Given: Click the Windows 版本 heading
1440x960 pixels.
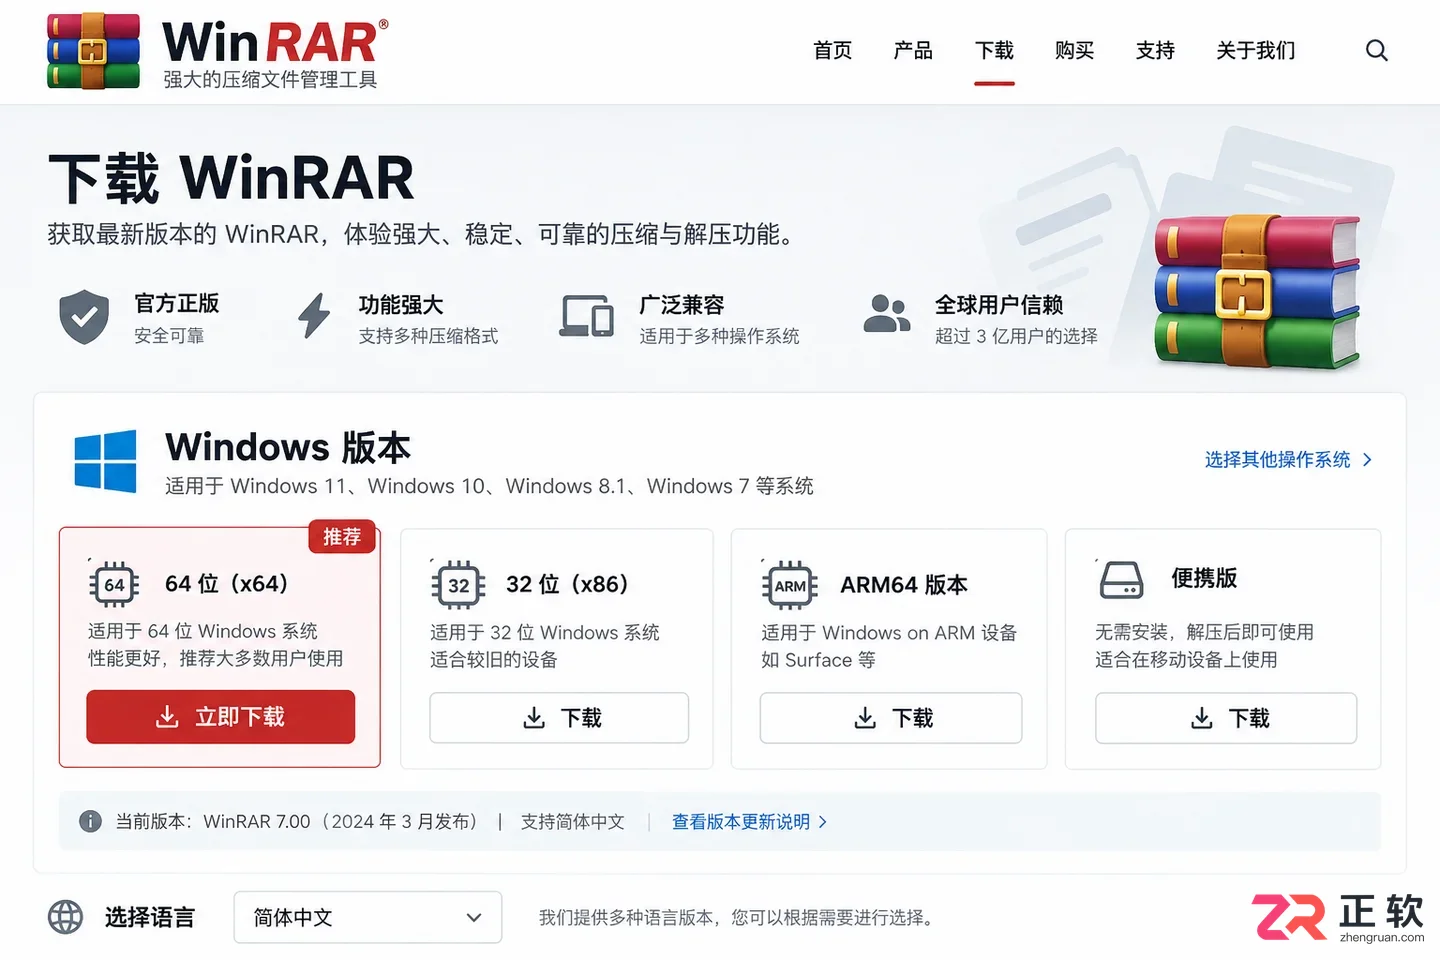Looking at the screenshot, I should point(288,447).
